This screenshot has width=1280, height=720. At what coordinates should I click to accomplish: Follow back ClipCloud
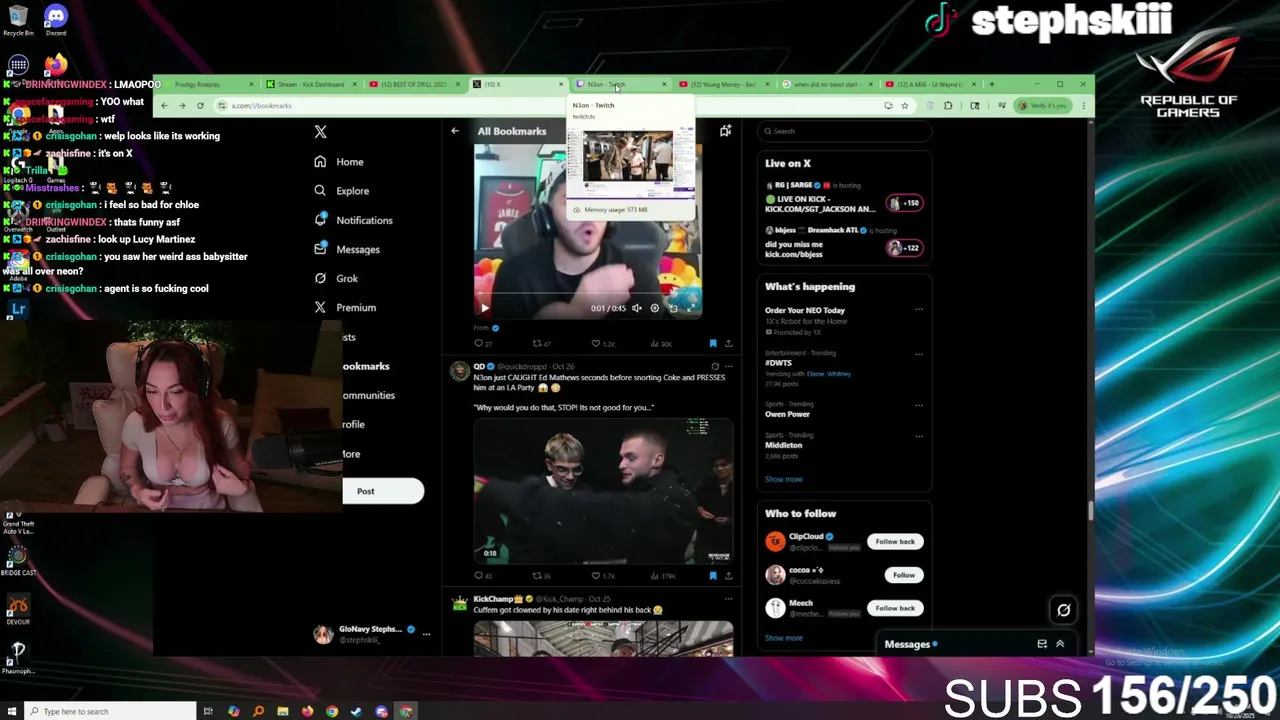(895, 542)
